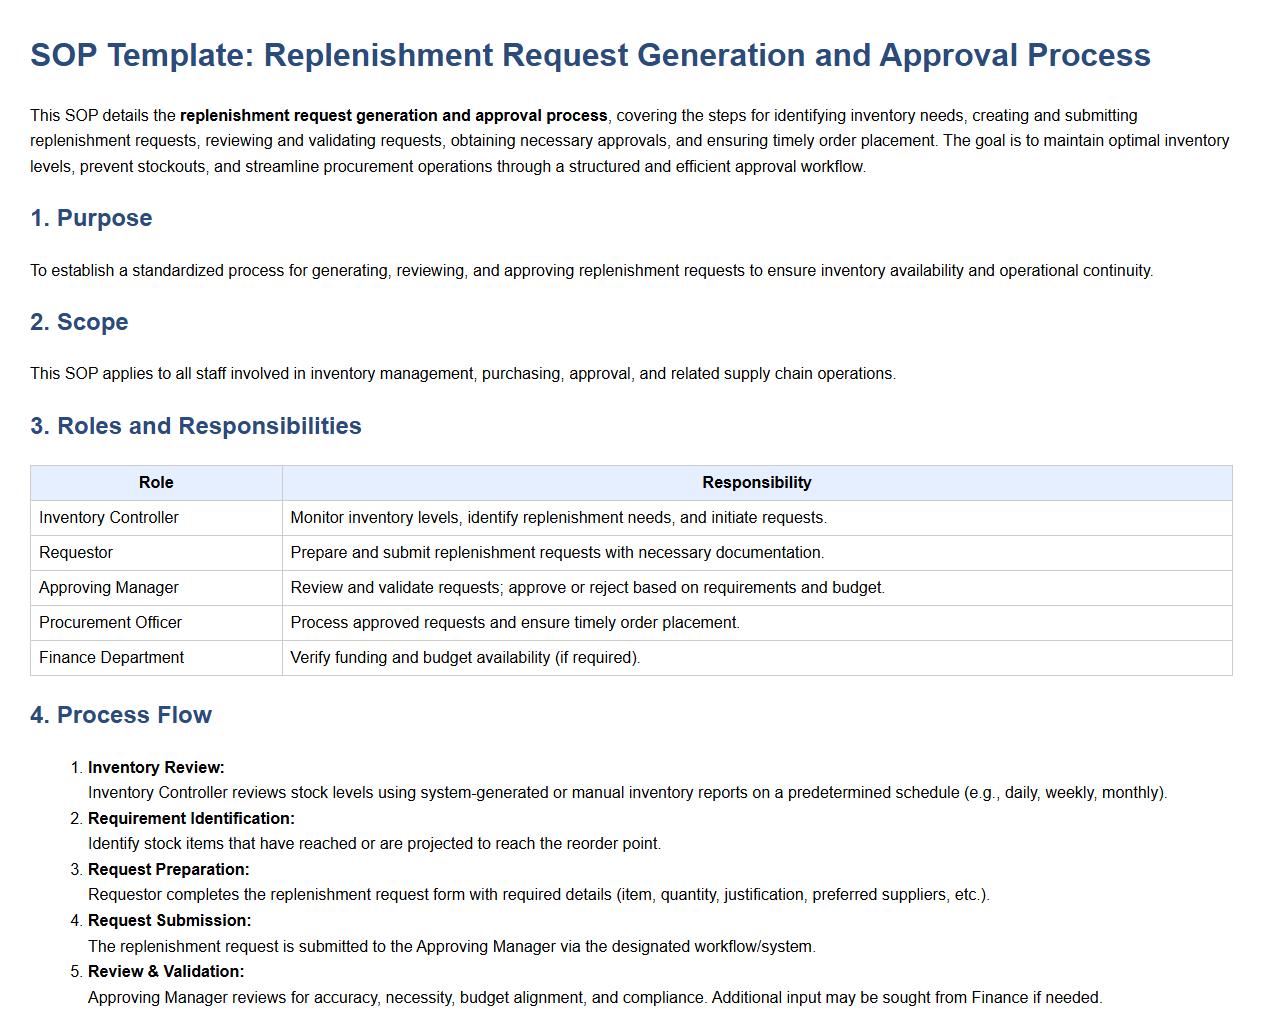Click the 'Request Submission:' step title
Image resolution: width=1263 pixels, height=1012 pixels.
point(169,921)
